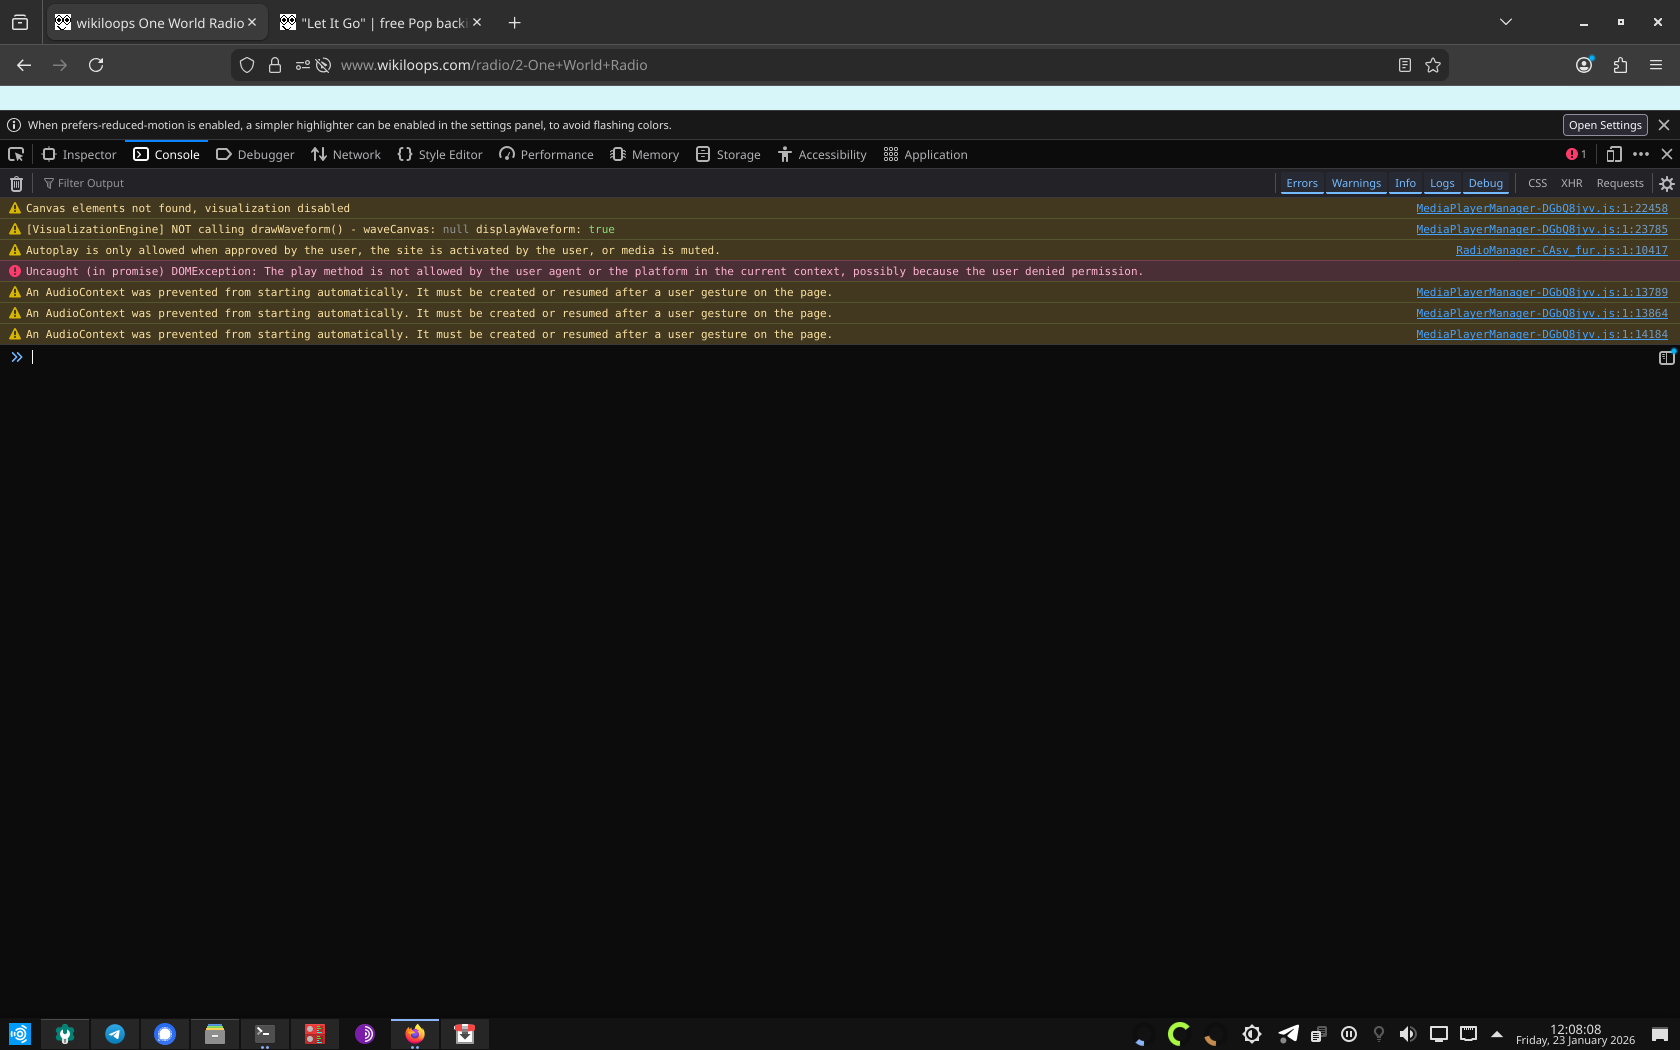Screen dimensions: 1680x1050
Task: Toggle responsive design mode icon
Action: pos(1613,154)
